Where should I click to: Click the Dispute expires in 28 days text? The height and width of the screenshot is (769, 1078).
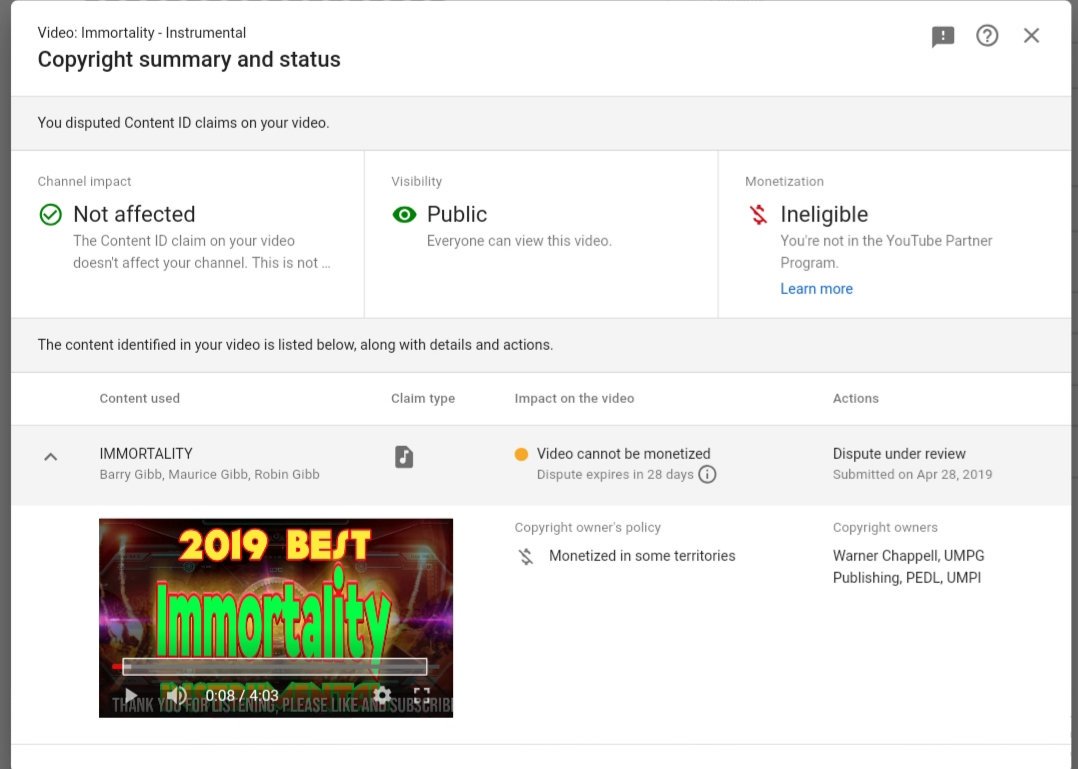click(x=615, y=474)
